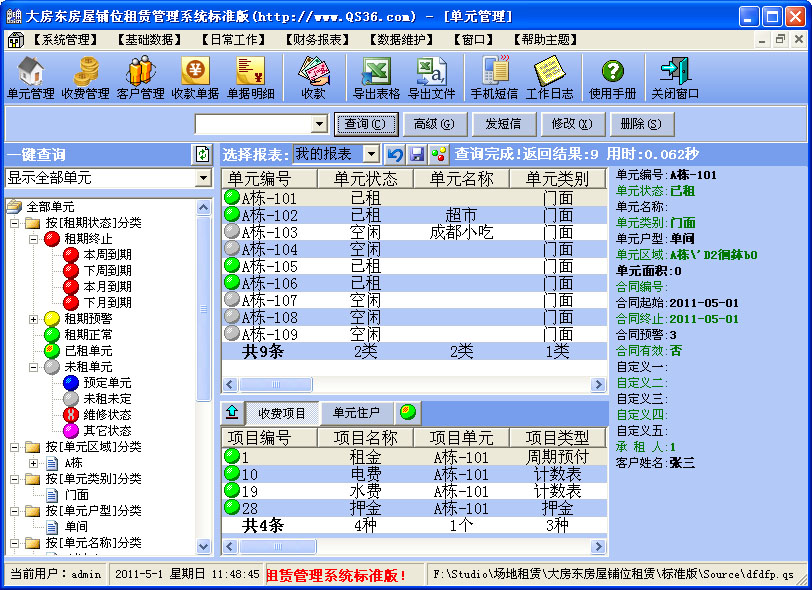Collapse 按[租期状态]分类 node
812x590 pixels.
pyautogui.click(x=14, y=223)
